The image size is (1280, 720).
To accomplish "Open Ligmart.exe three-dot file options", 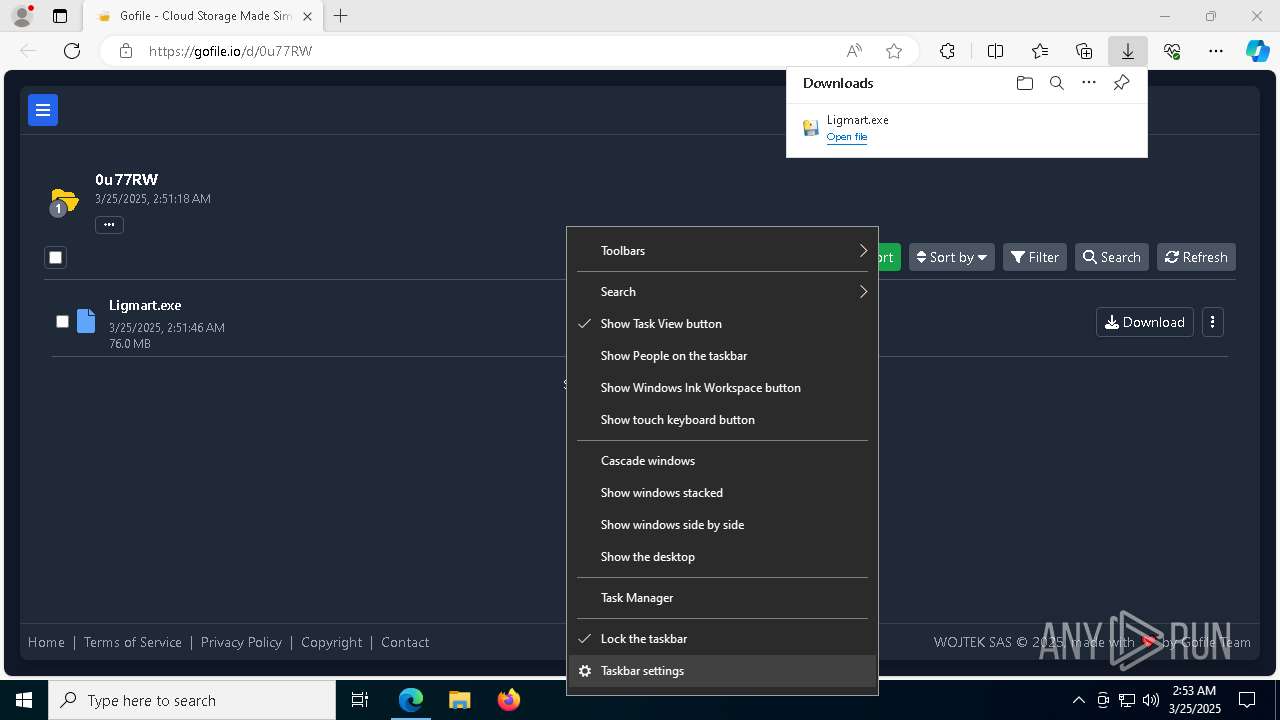I will (x=1213, y=322).
